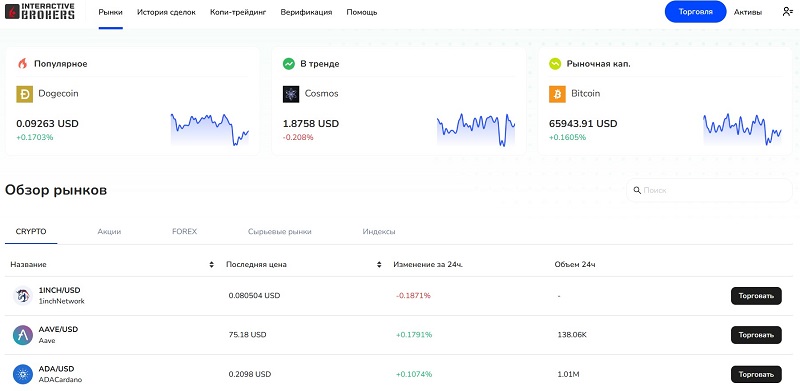
Task: Click Торговать button for AAVE/USD
Action: coord(756,335)
